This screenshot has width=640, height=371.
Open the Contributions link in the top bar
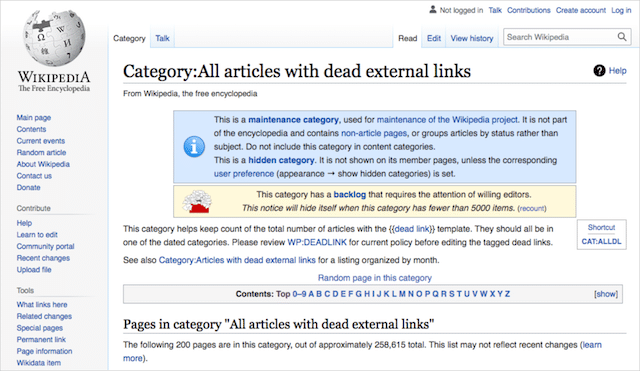click(529, 10)
